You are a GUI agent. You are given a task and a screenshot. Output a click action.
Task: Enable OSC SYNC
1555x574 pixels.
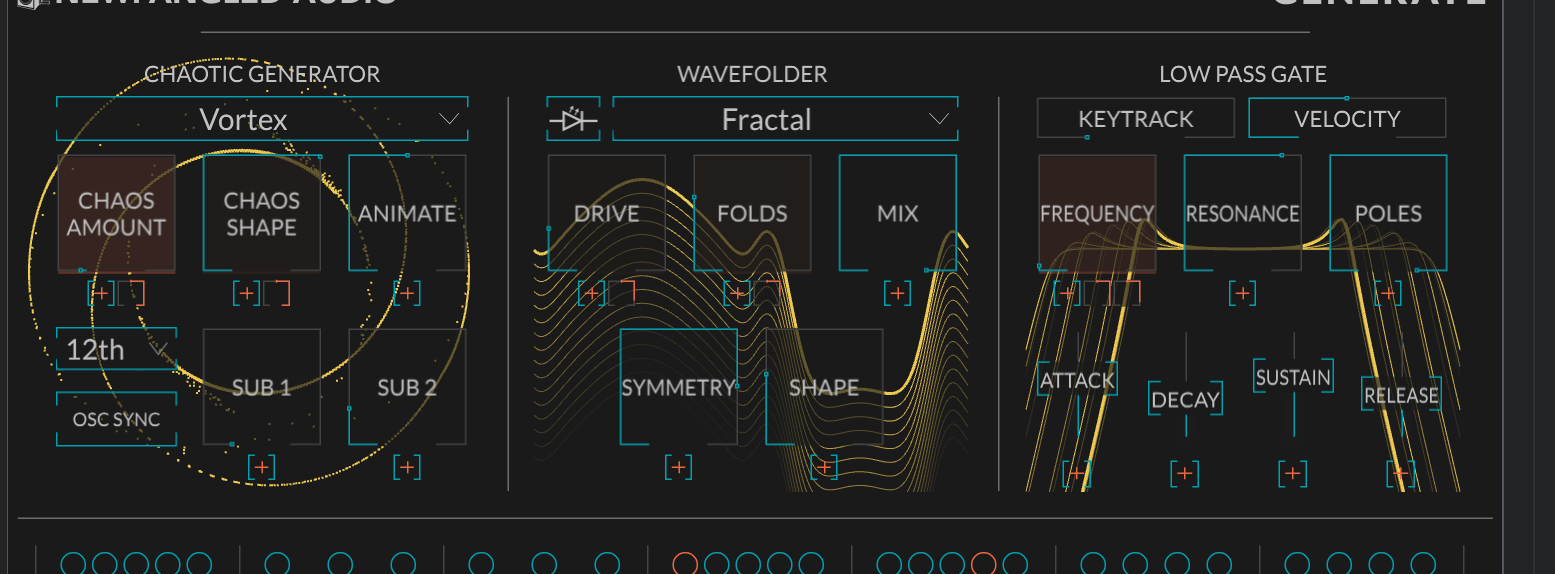click(x=116, y=419)
